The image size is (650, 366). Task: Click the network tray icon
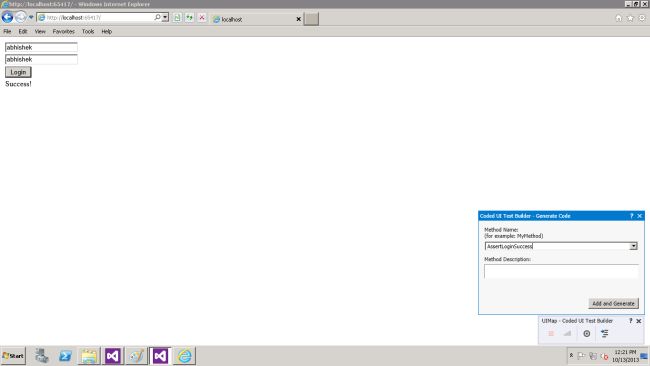(x=593, y=356)
